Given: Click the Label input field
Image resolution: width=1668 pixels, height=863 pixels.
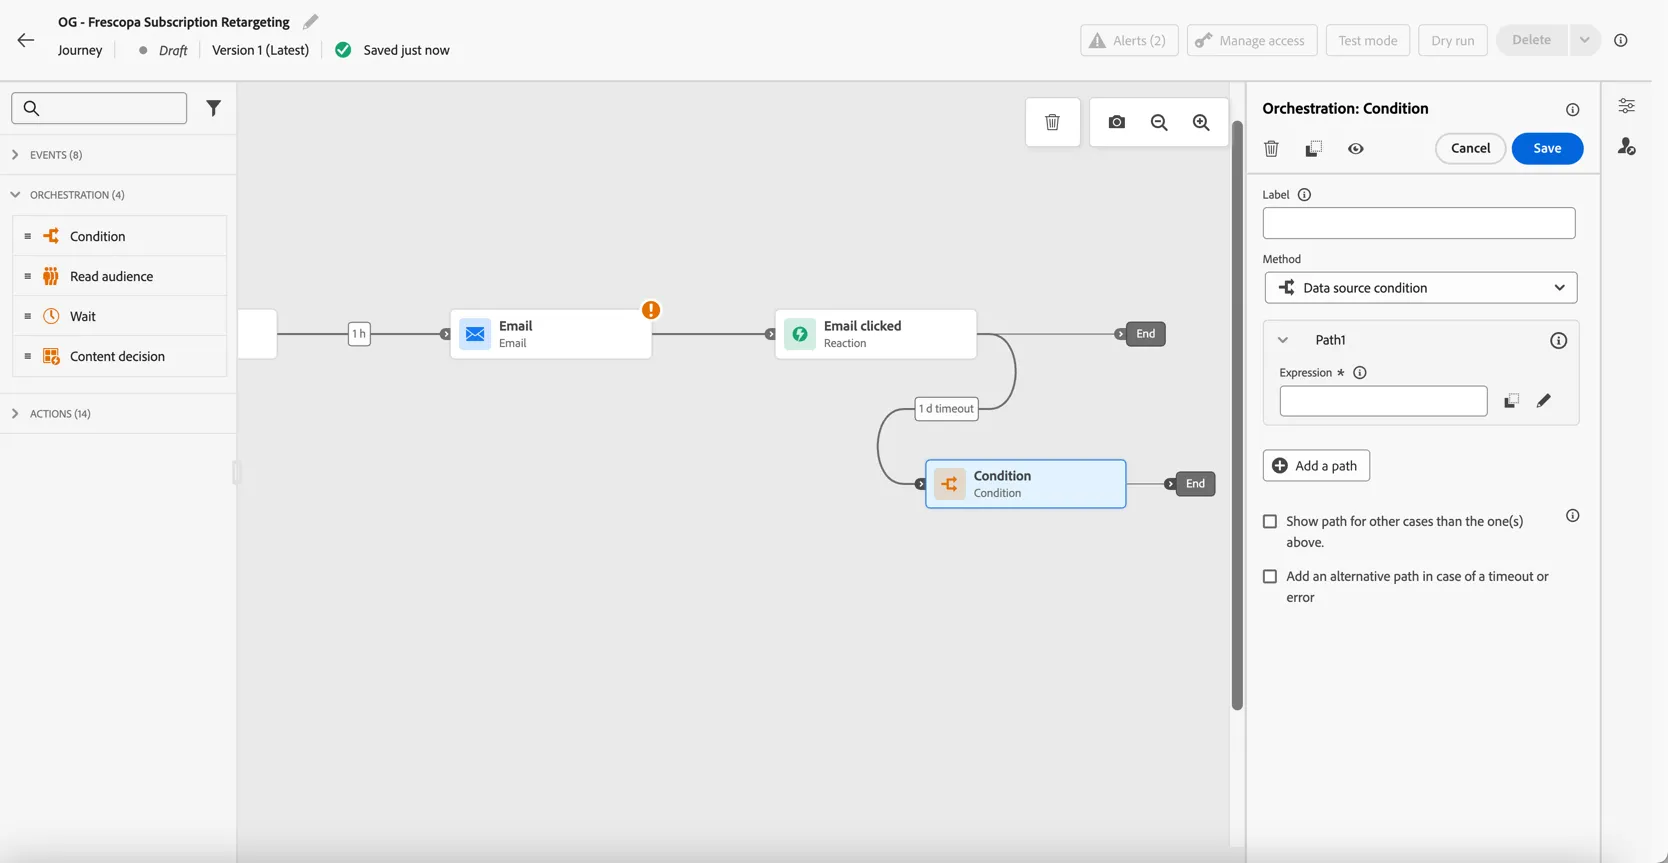Looking at the screenshot, I should click(1418, 223).
